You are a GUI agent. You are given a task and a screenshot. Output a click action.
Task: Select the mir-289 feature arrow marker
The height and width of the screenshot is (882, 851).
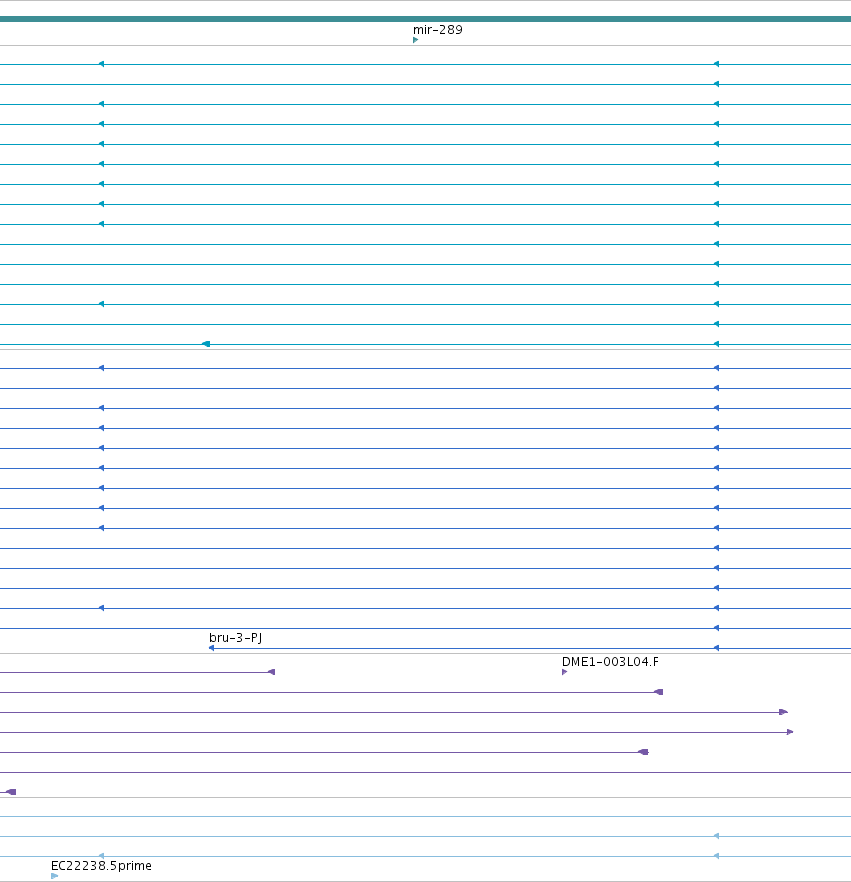(416, 40)
